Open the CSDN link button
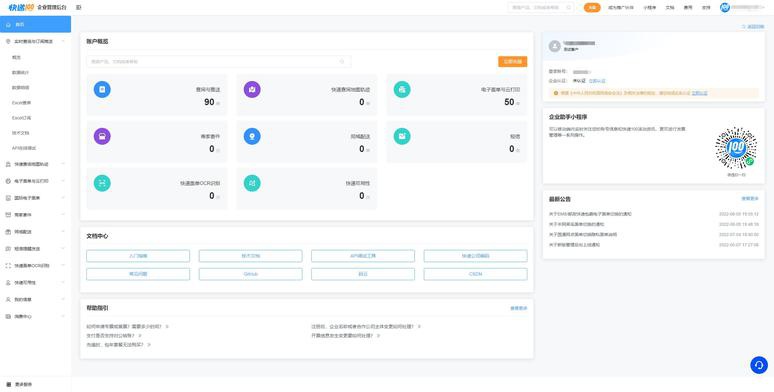This screenshot has width=774, height=392. click(x=475, y=274)
